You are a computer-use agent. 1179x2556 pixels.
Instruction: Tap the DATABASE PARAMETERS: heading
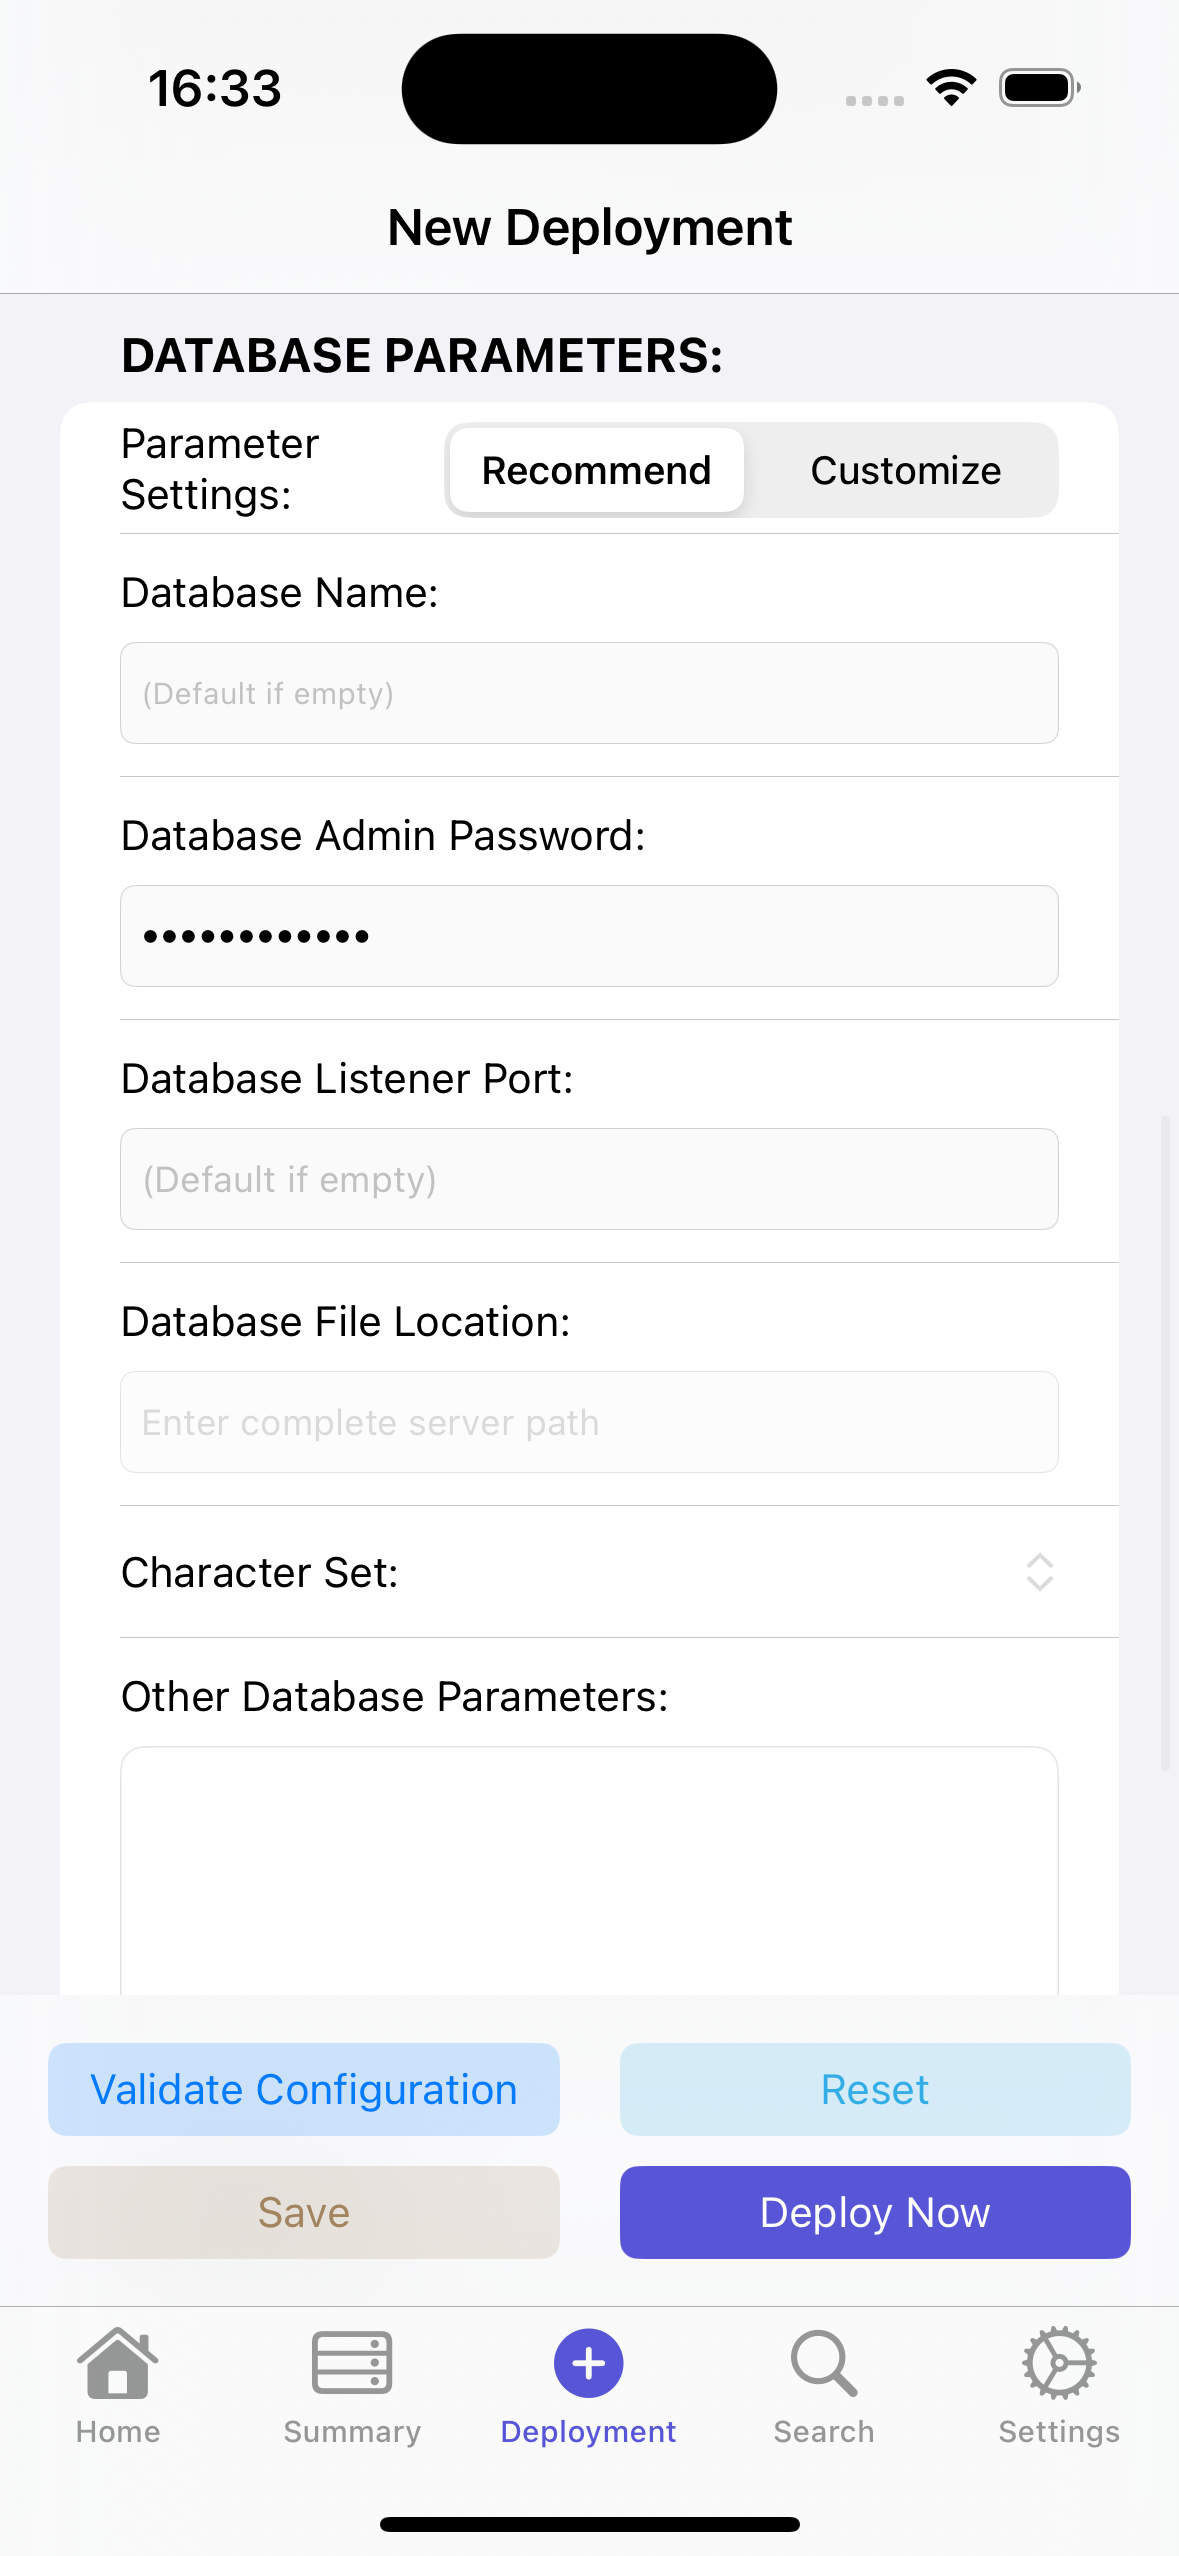point(422,356)
